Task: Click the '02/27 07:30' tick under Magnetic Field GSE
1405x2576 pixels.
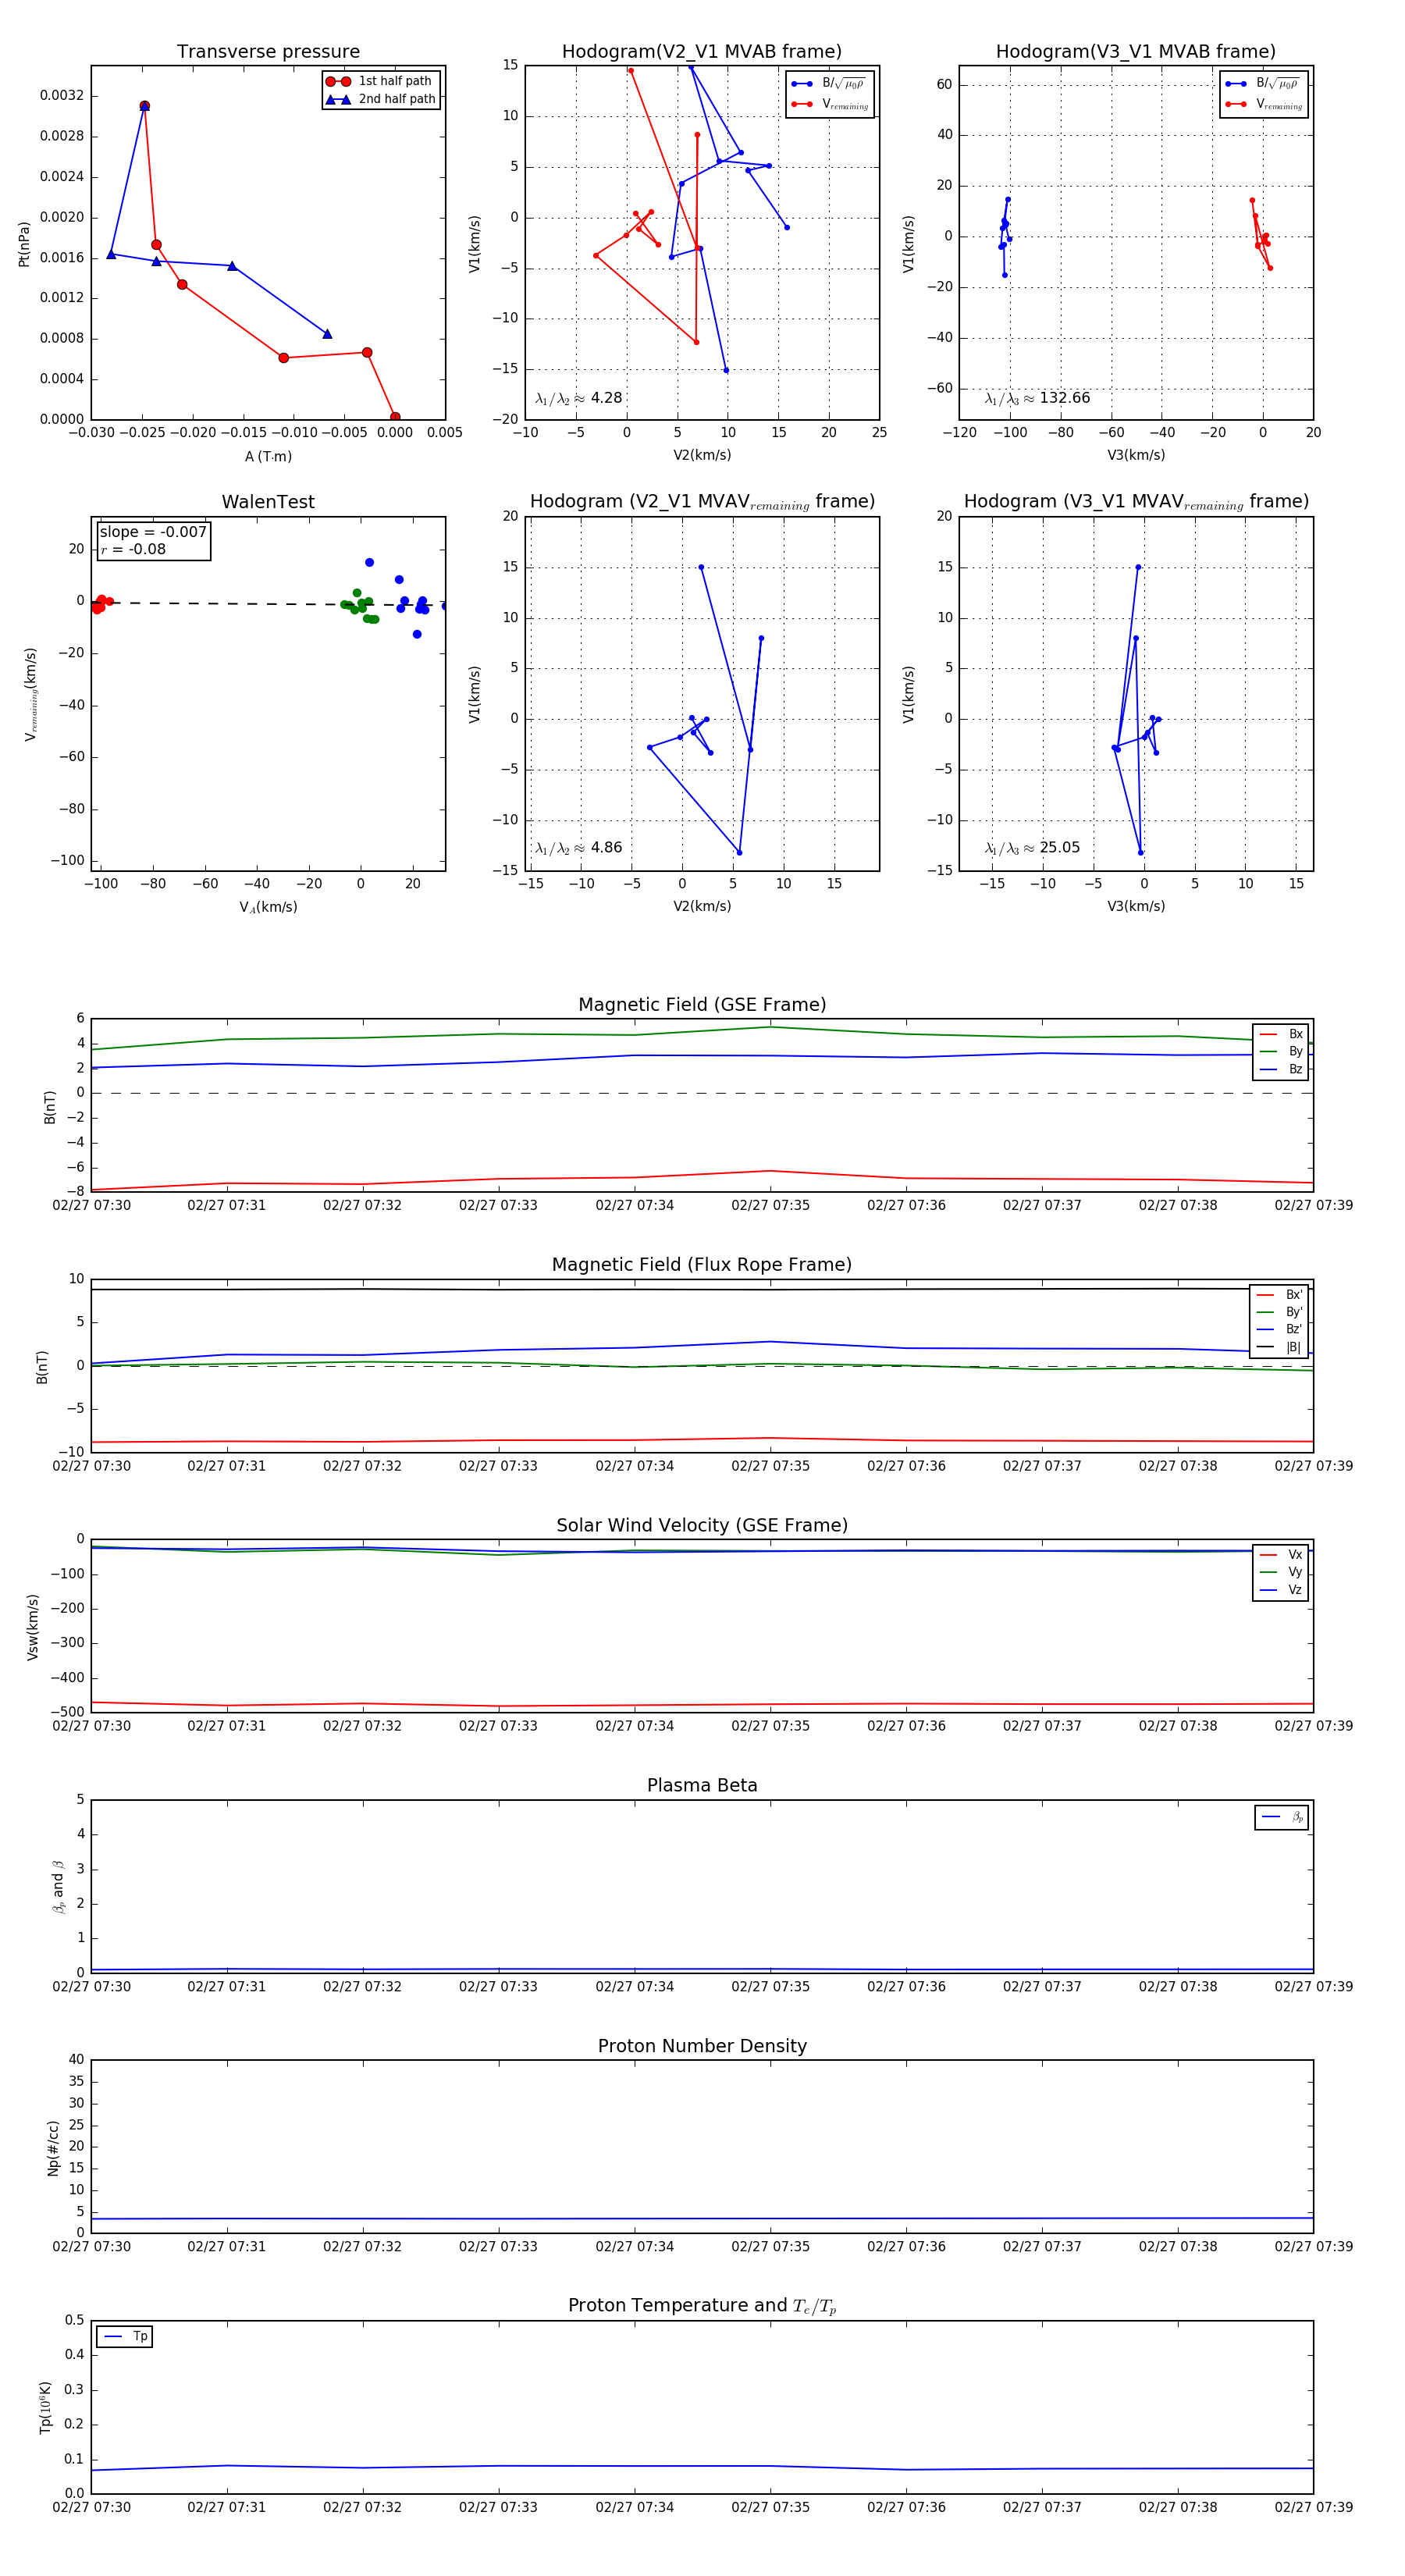Action: 91,1206
